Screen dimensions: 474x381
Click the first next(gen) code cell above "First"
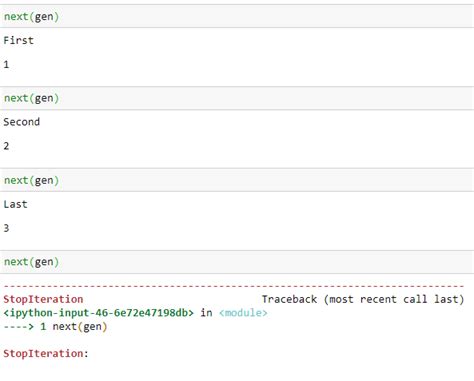(237, 16)
